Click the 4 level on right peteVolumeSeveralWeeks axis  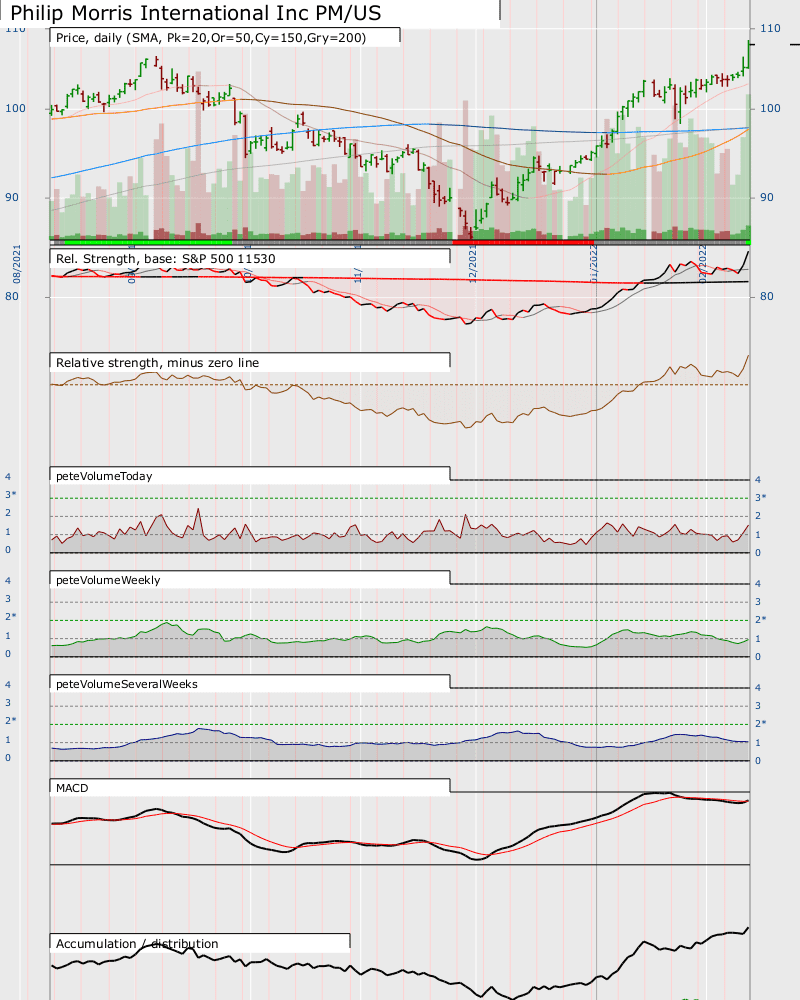(758, 688)
